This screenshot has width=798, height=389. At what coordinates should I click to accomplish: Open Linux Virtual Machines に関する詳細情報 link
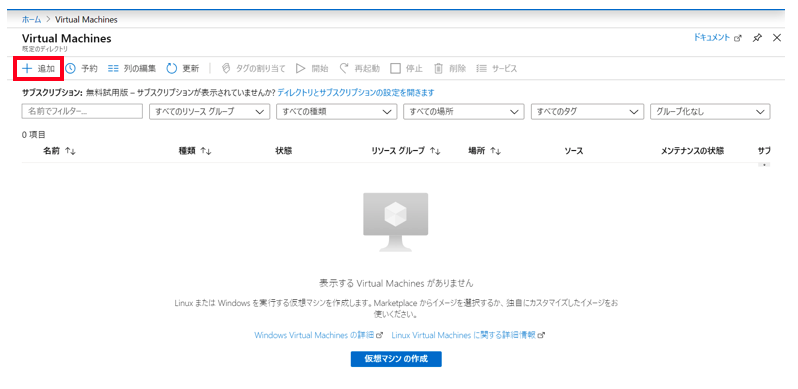click(468, 335)
